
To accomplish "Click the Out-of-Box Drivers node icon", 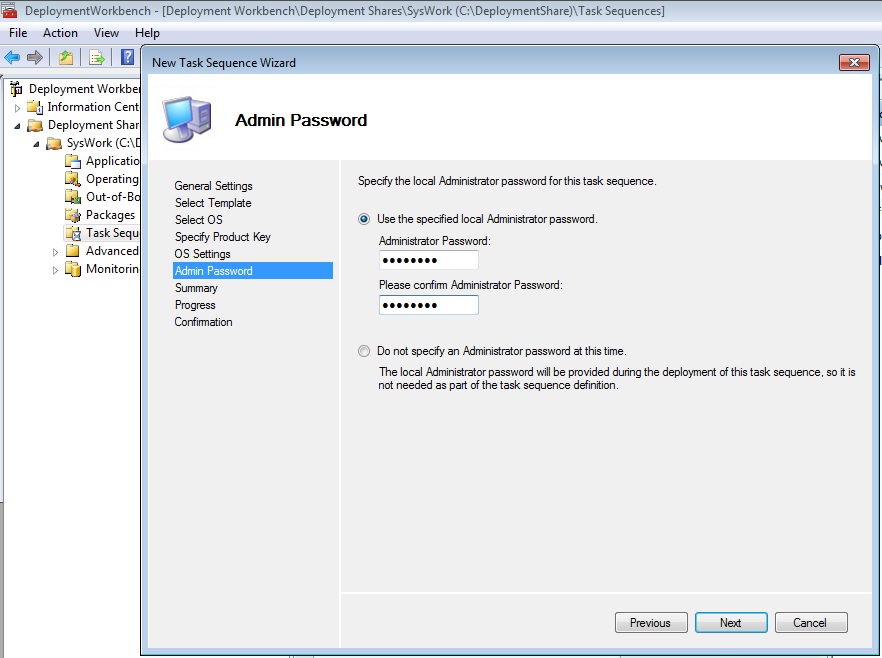I will click(x=73, y=197).
